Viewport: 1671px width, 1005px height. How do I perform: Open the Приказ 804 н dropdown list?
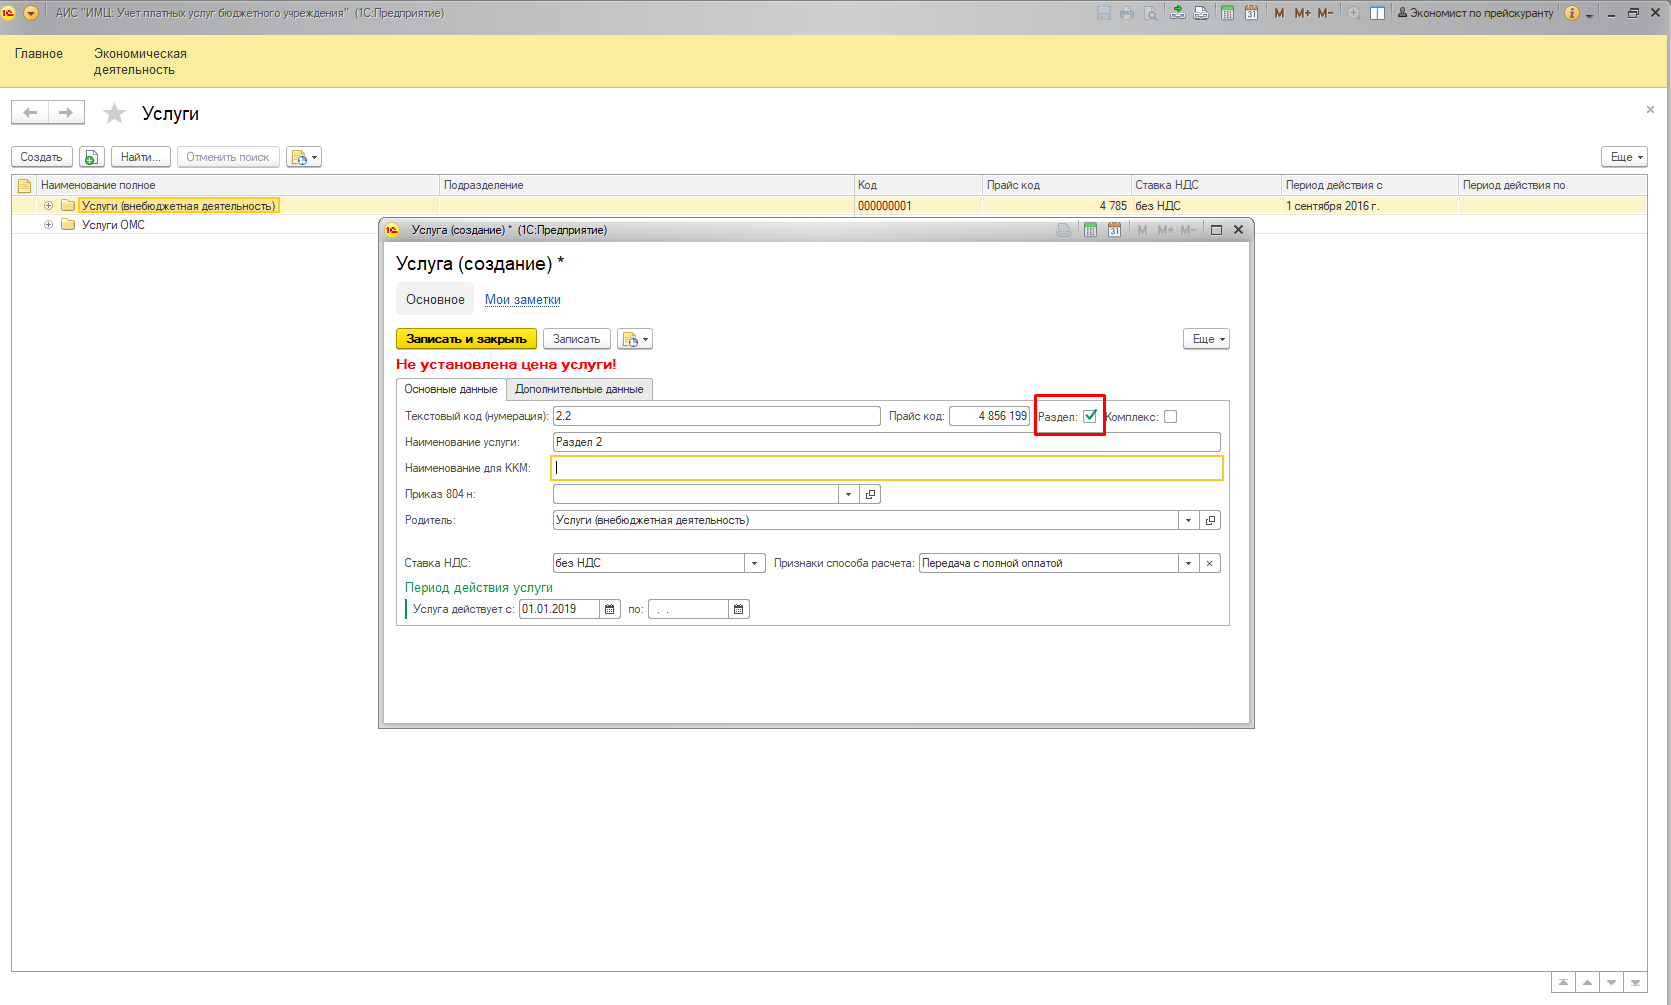coord(848,494)
